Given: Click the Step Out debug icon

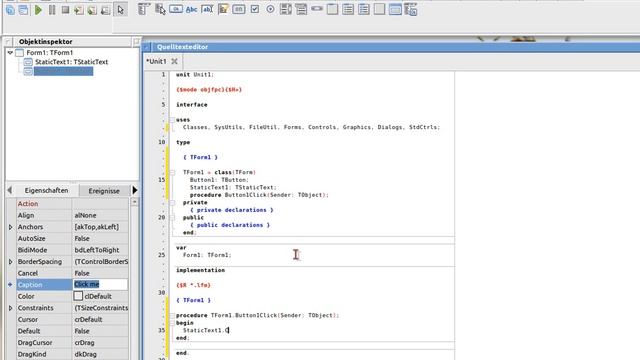Looking at the screenshot, I should coord(106,10).
